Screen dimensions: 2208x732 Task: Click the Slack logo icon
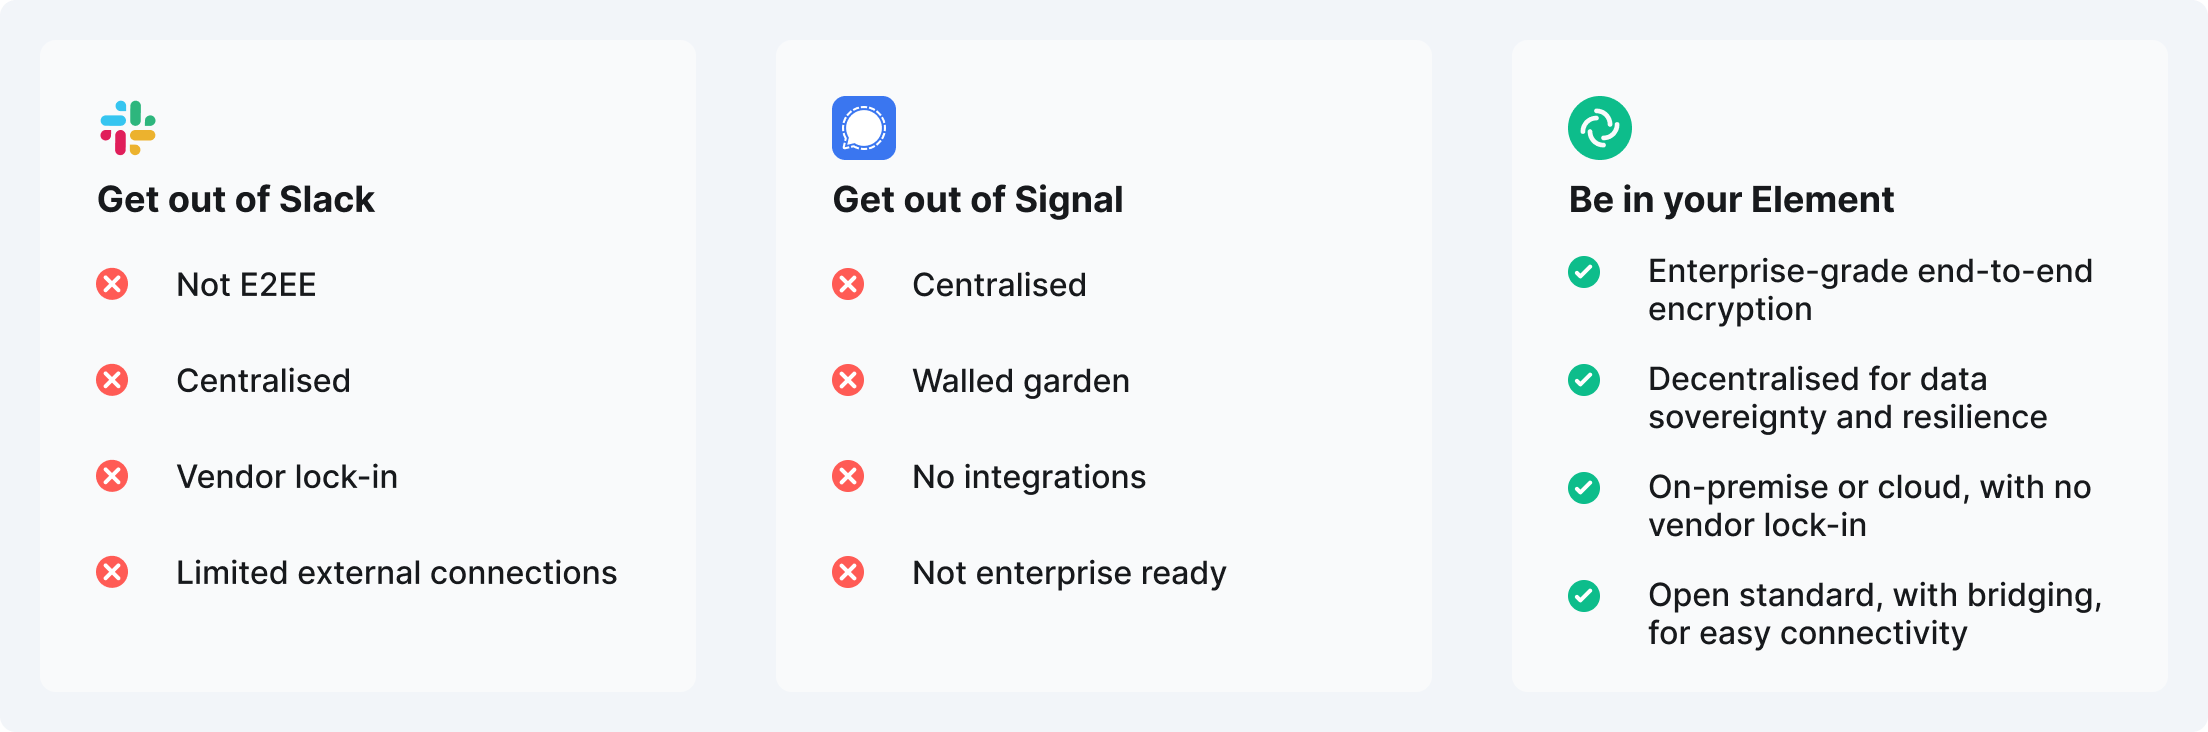point(128,128)
